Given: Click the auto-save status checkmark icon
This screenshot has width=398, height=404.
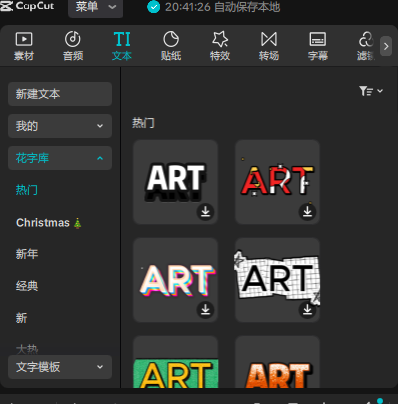Looking at the screenshot, I should click(154, 7).
